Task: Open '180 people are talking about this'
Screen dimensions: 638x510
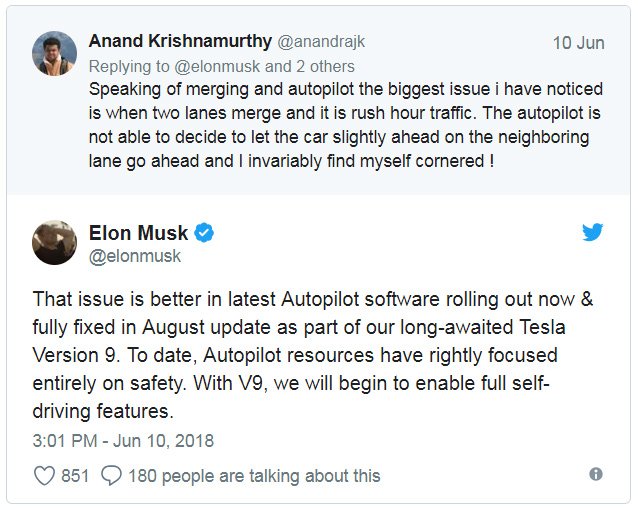Action: point(254,476)
